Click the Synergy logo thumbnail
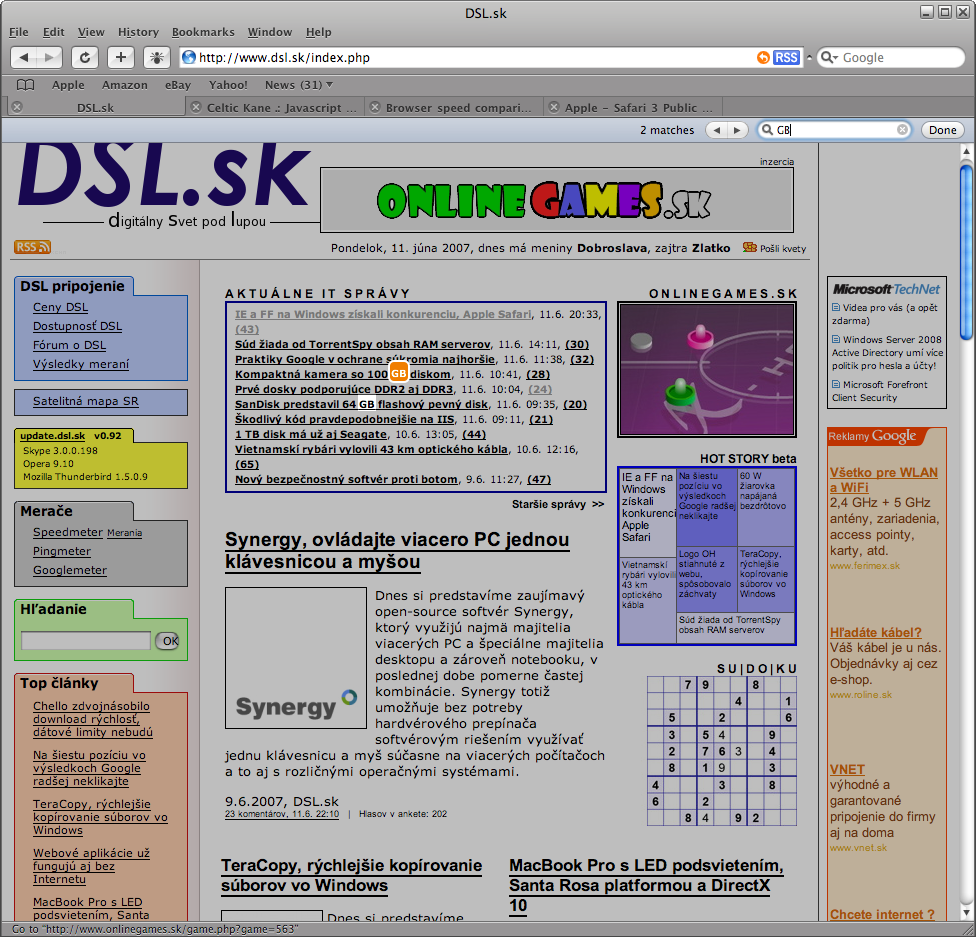This screenshot has height=937, width=976. (296, 658)
